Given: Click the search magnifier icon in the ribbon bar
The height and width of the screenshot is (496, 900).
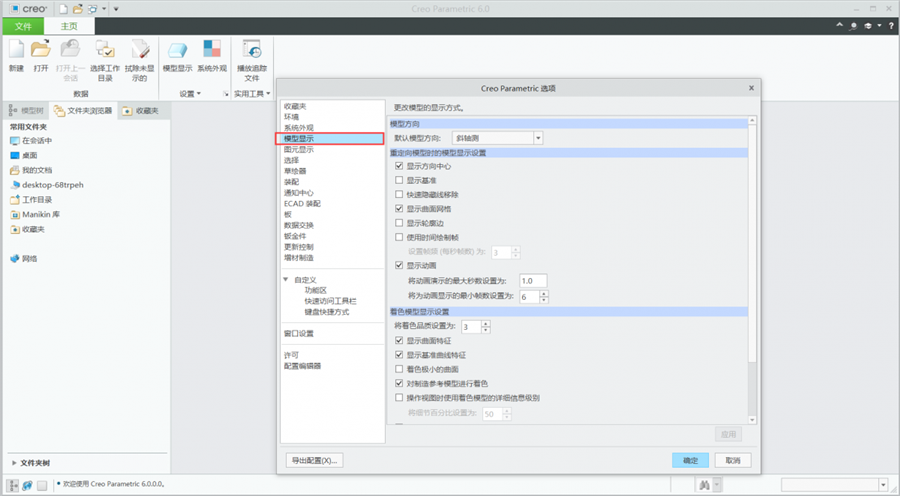Looking at the screenshot, I should click(854, 26).
